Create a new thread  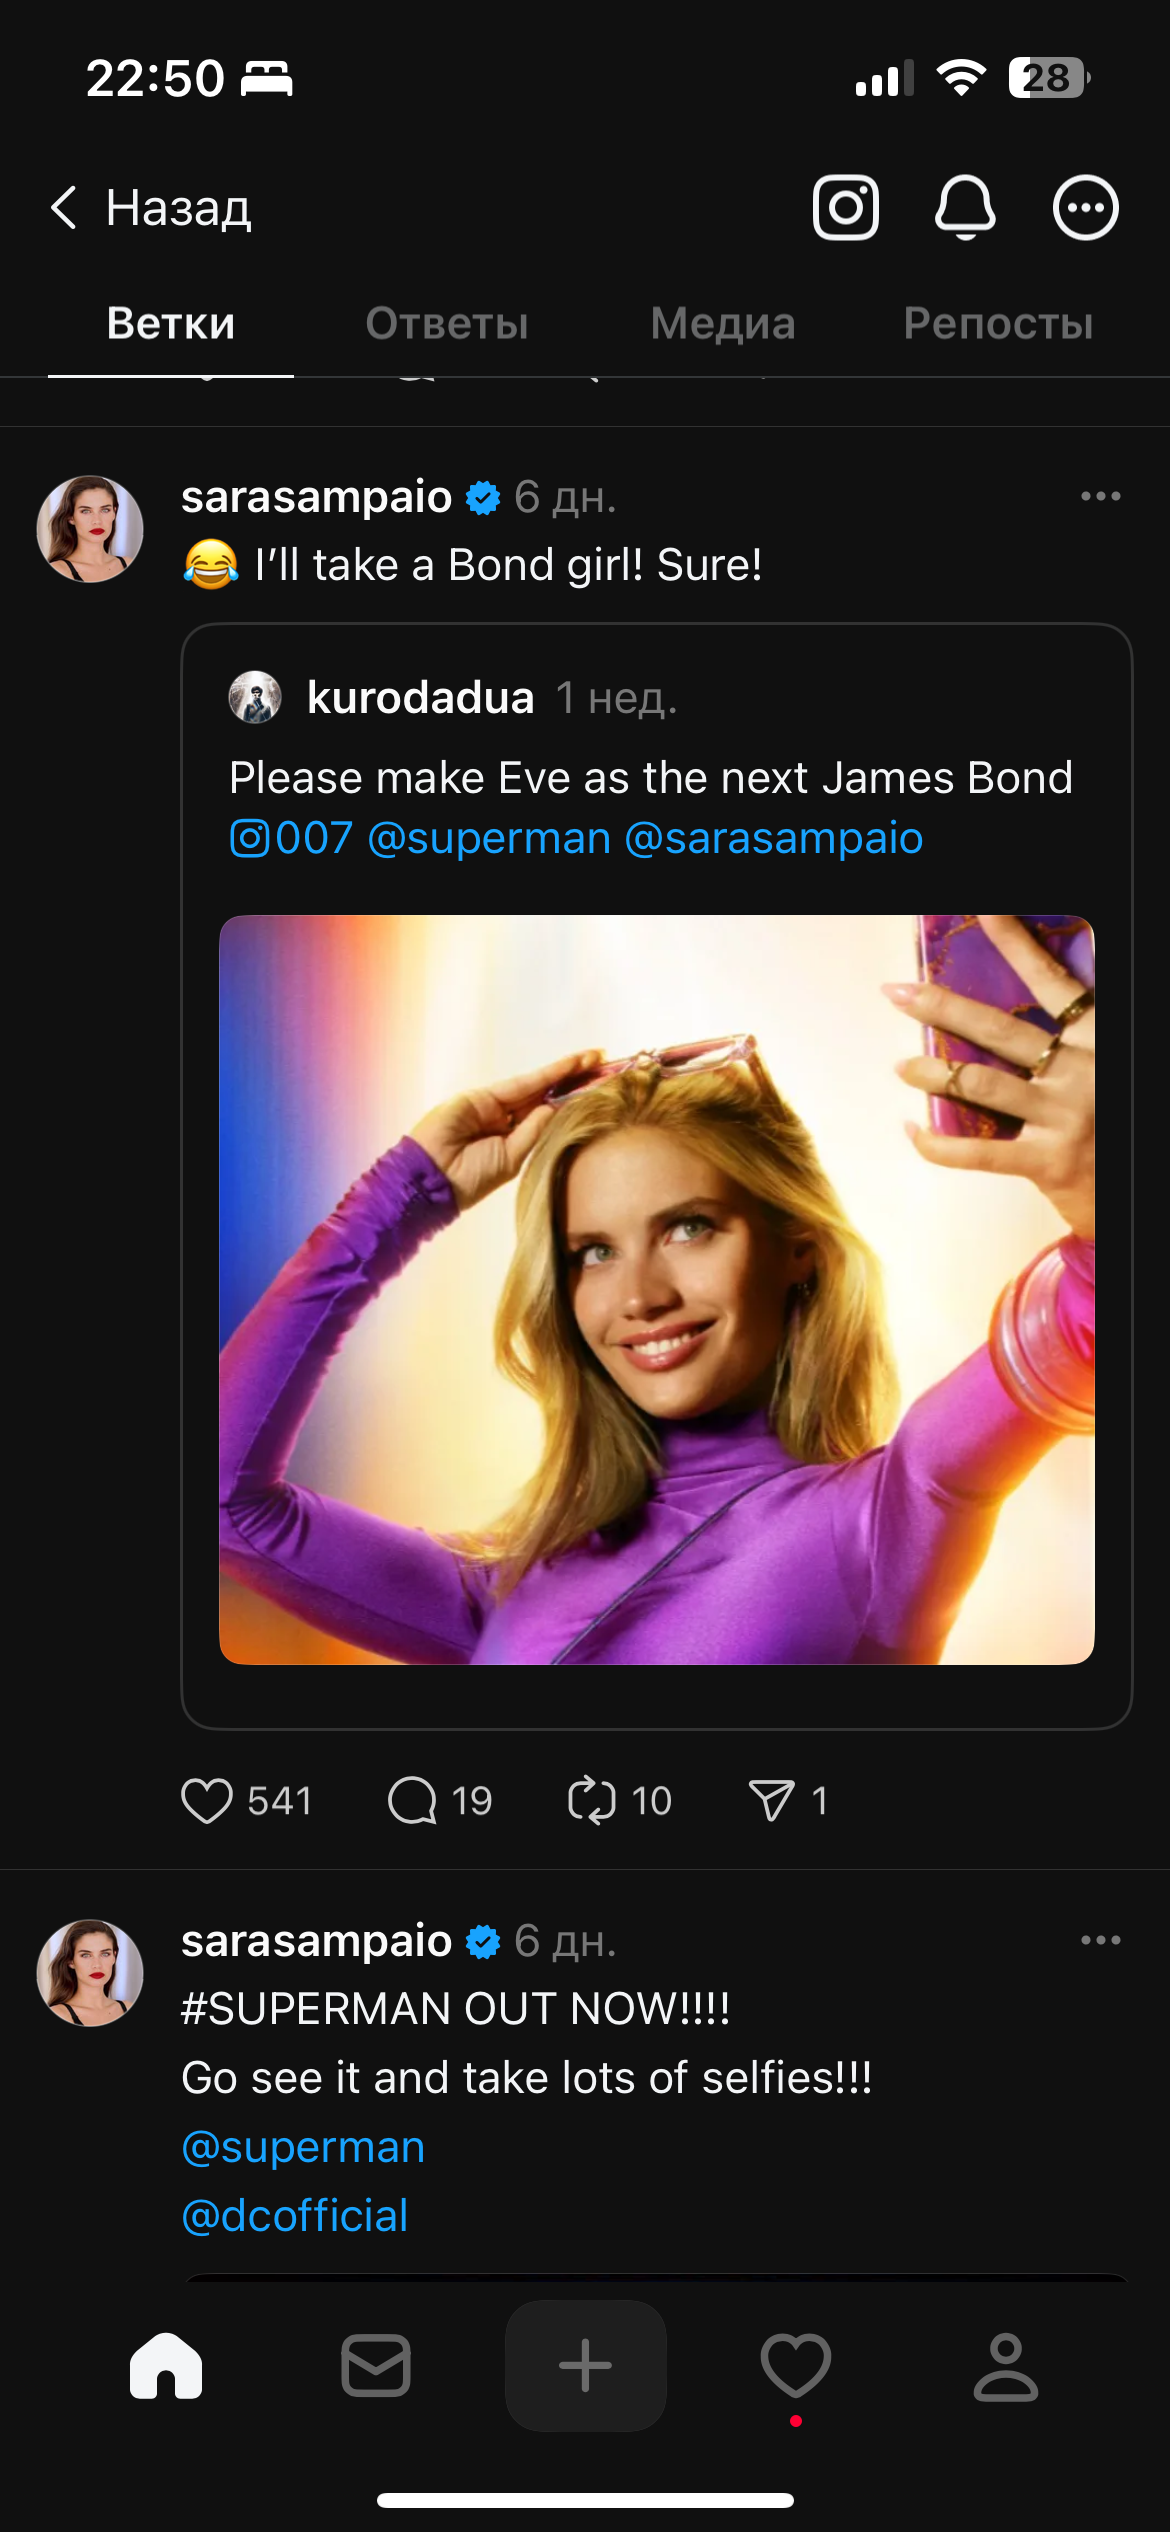point(586,2366)
